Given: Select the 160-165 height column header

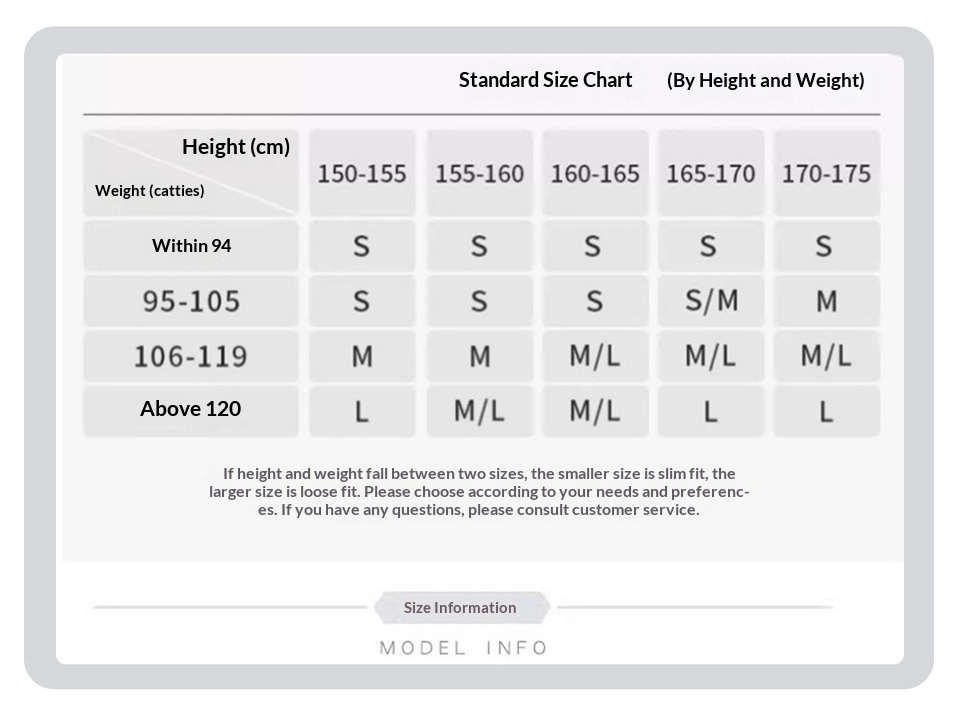Looking at the screenshot, I should pyautogui.click(x=595, y=173).
